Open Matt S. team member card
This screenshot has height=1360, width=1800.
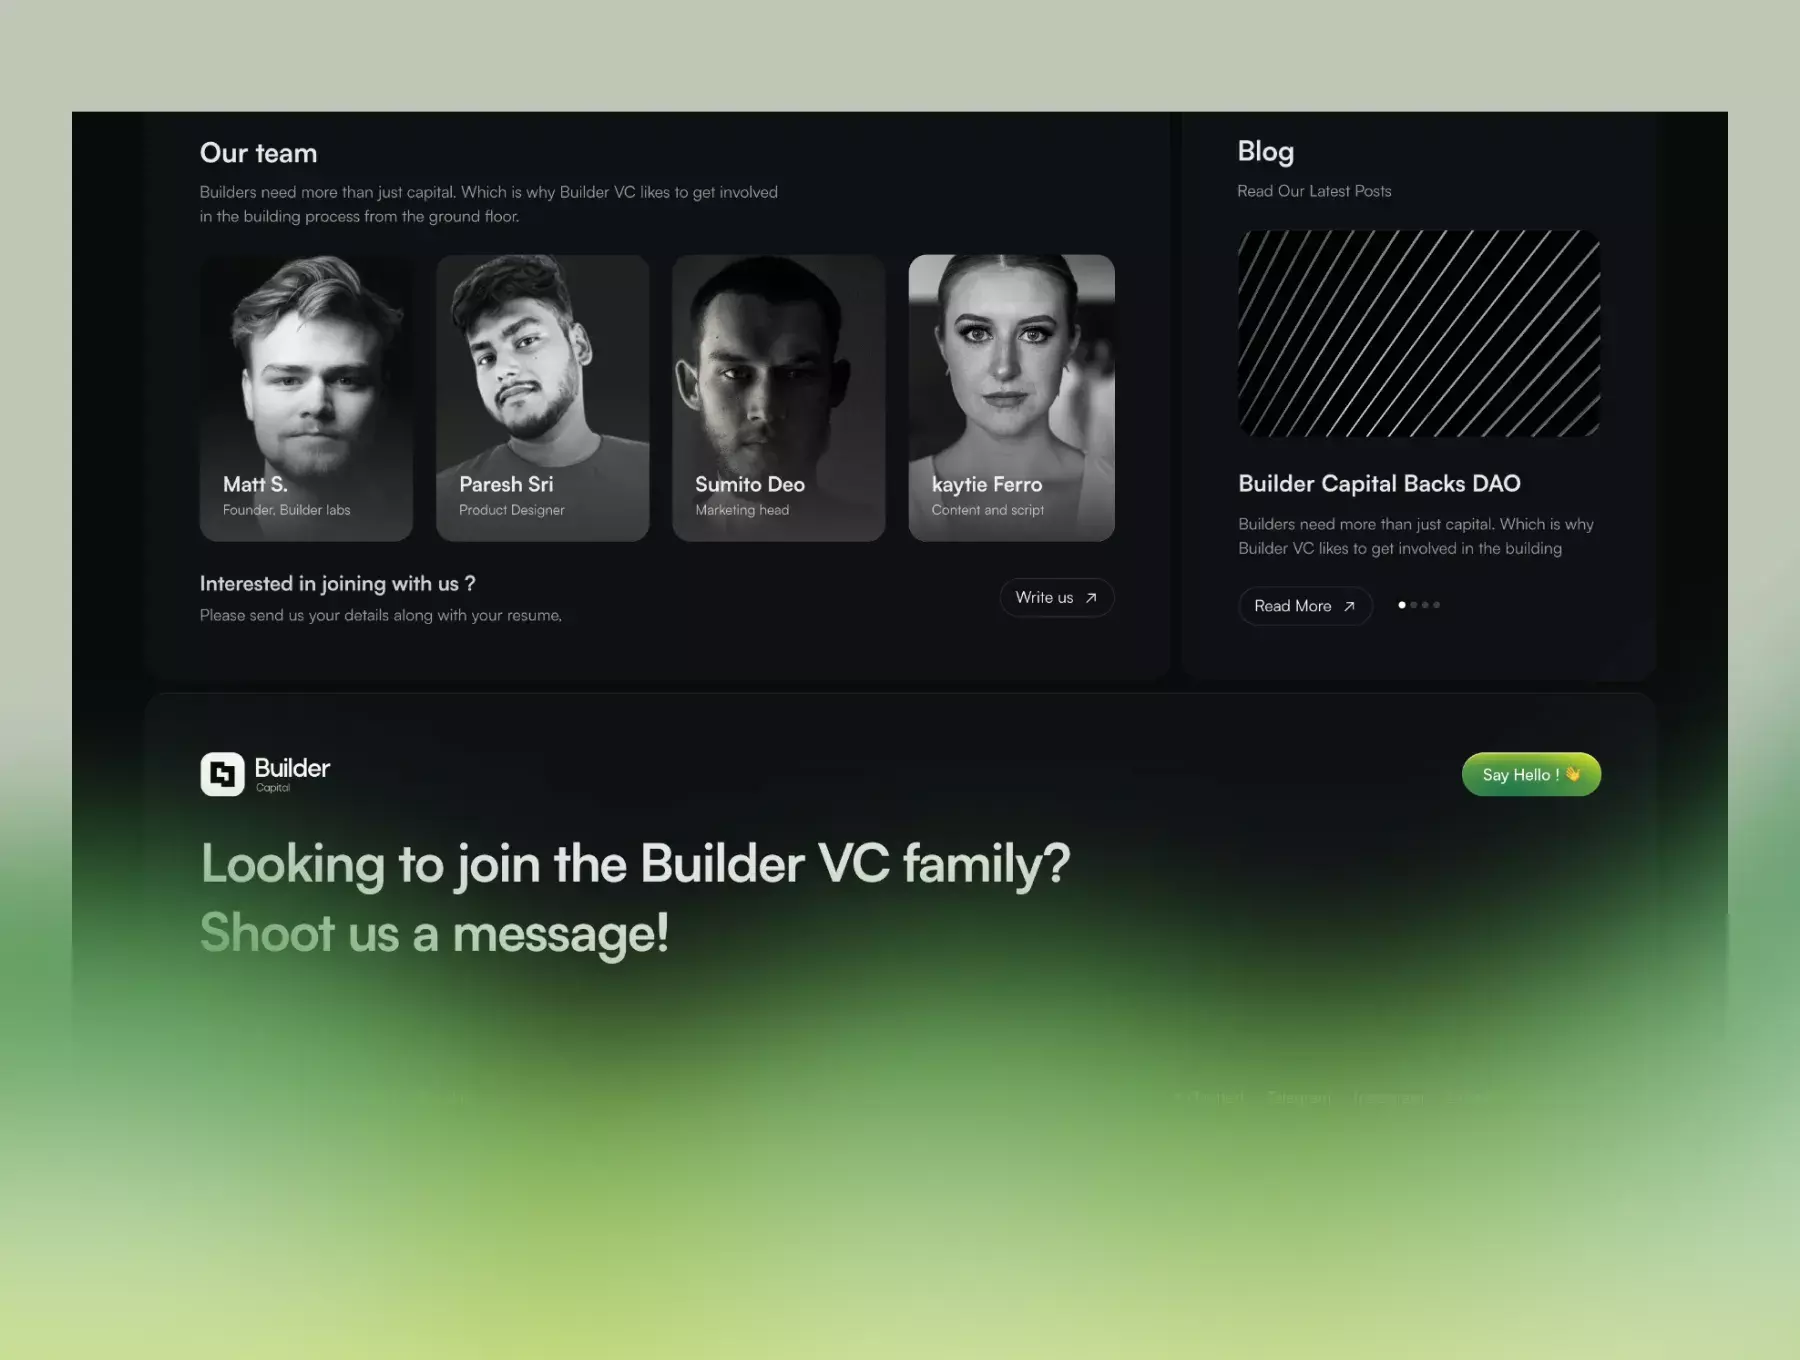(x=306, y=398)
